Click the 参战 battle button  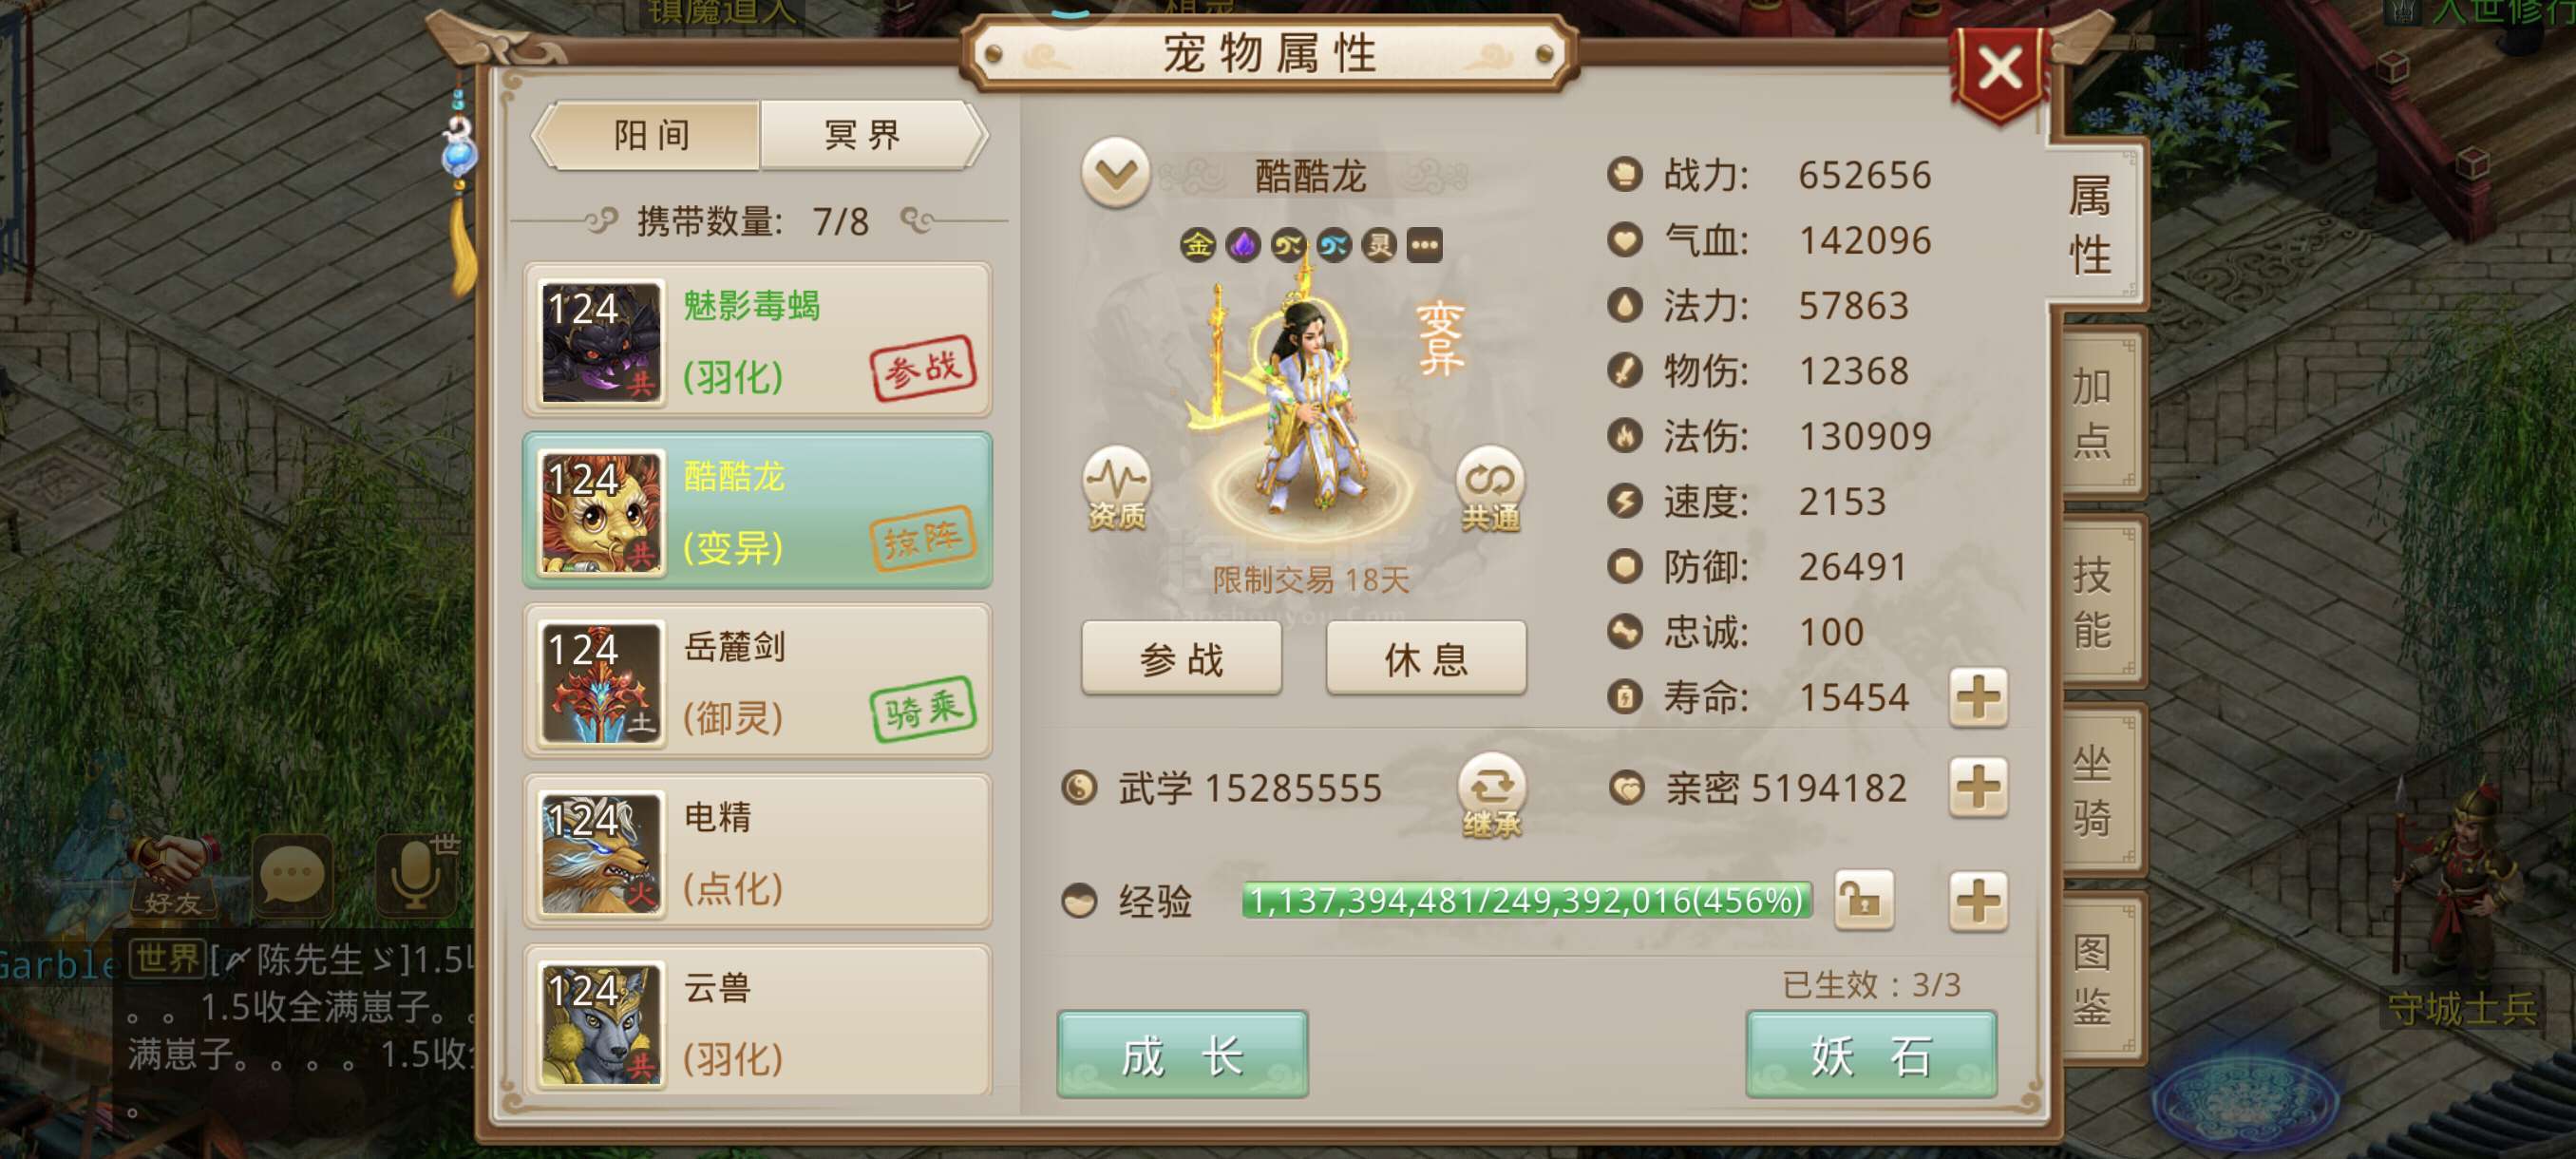pyautogui.click(x=1181, y=659)
